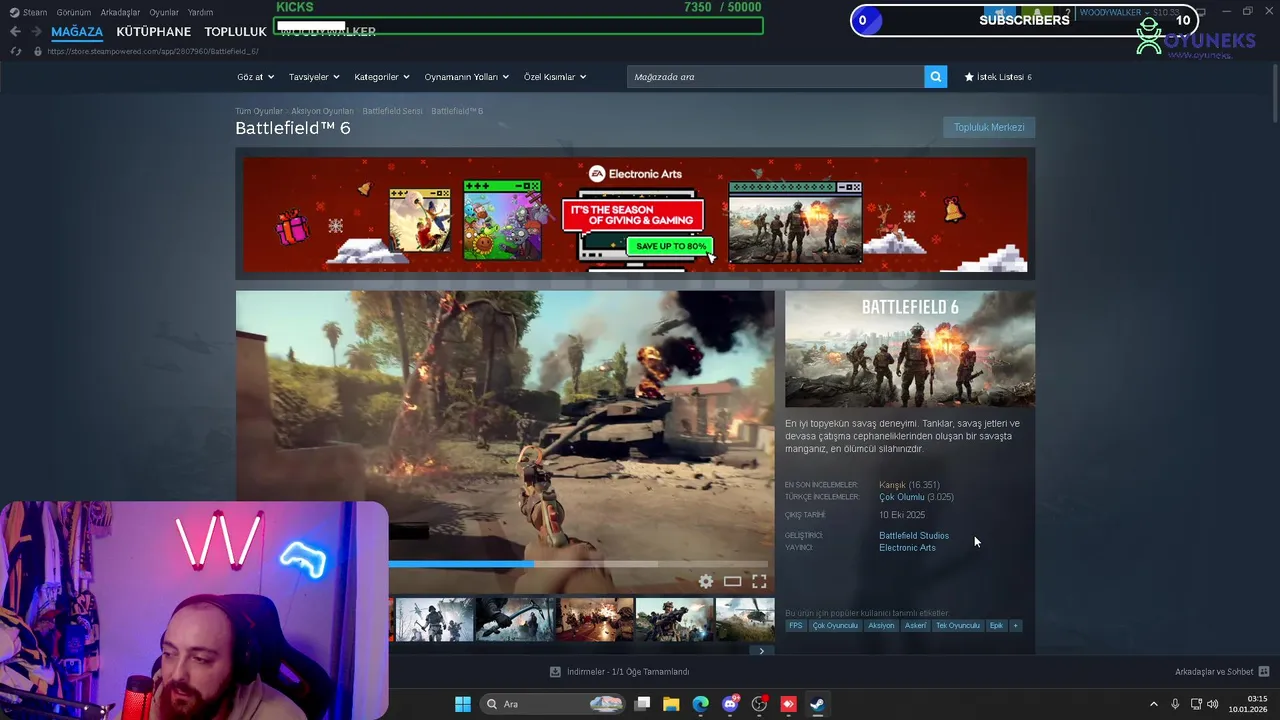The width and height of the screenshot is (1280, 720).
Task: Open Çok Olumlu Turkish reviews summary
Action: click(x=902, y=497)
